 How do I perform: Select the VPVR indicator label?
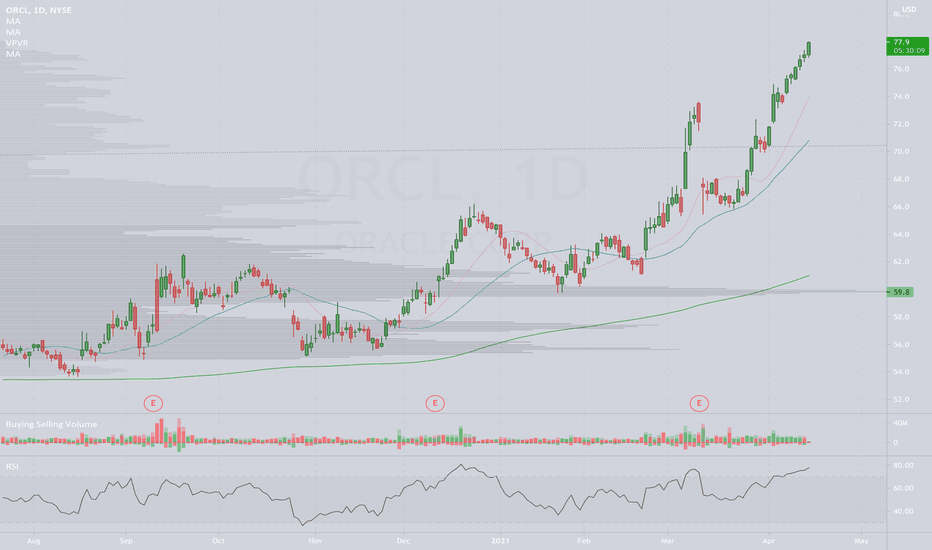point(17,43)
